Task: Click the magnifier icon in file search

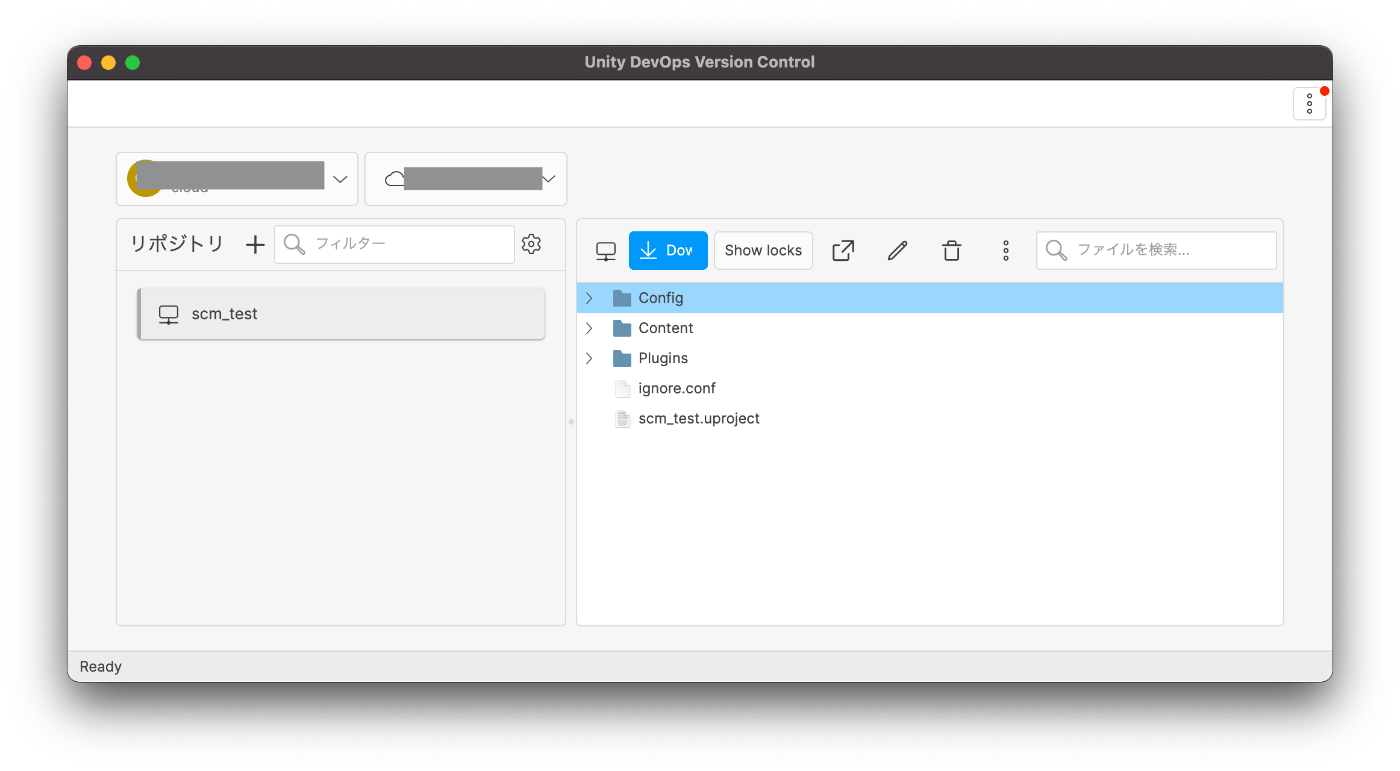Action: click(x=1056, y=250)
